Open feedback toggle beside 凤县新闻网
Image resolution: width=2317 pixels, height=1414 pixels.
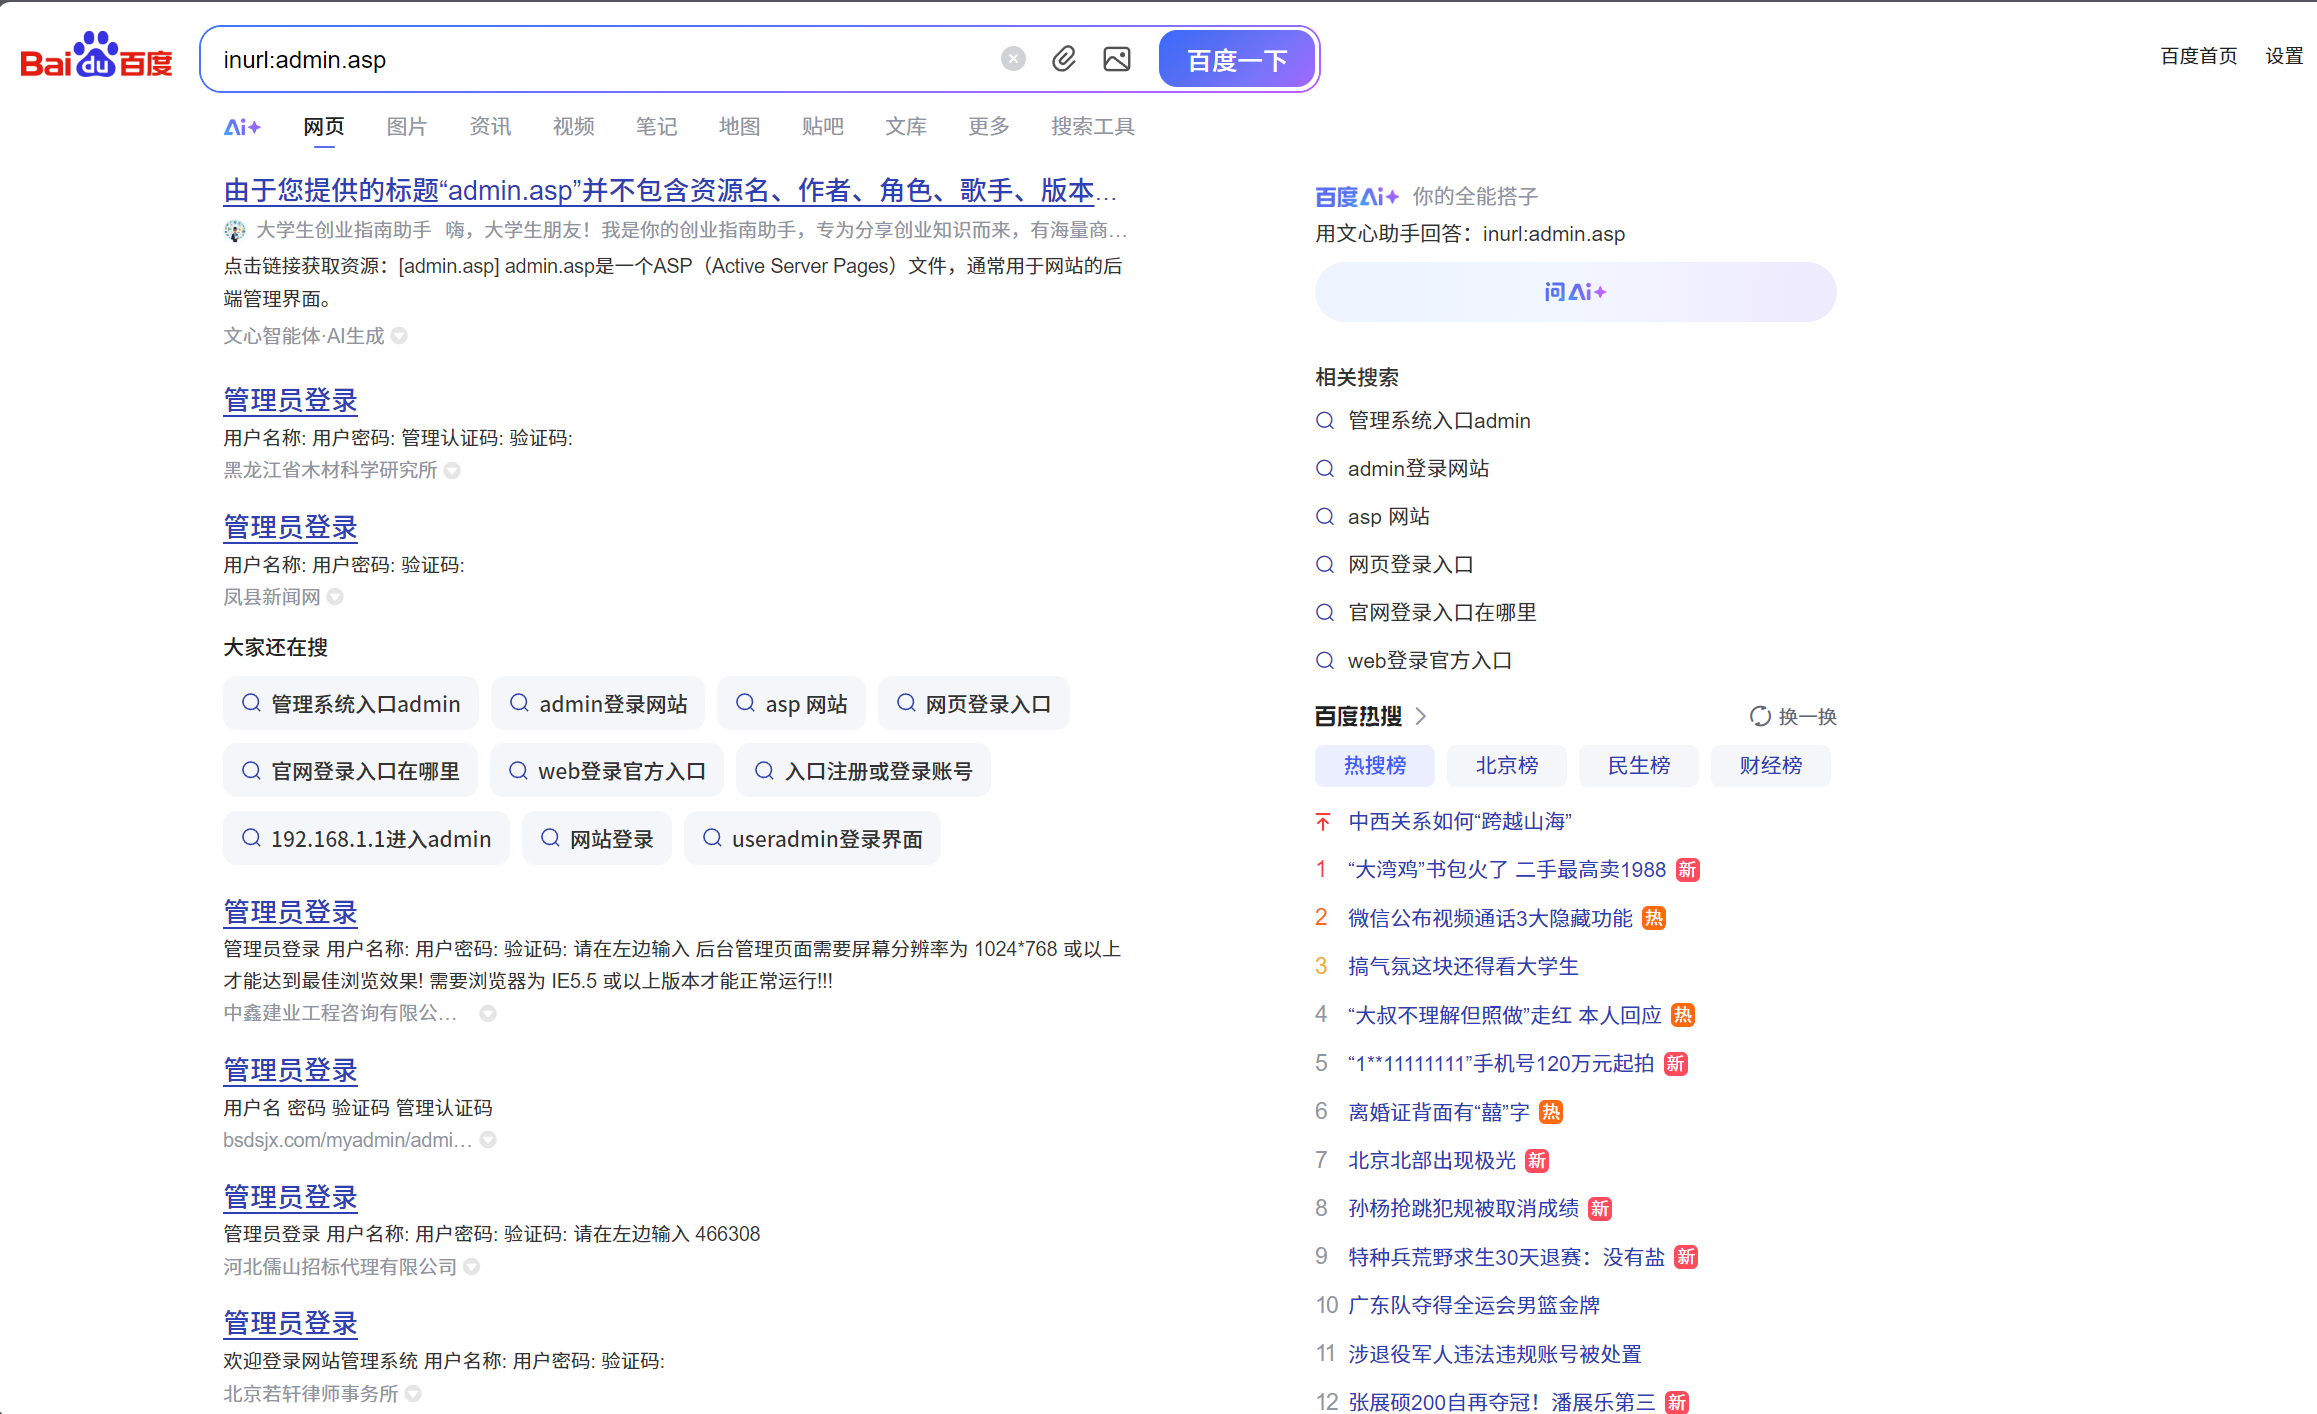click(336, 596)
